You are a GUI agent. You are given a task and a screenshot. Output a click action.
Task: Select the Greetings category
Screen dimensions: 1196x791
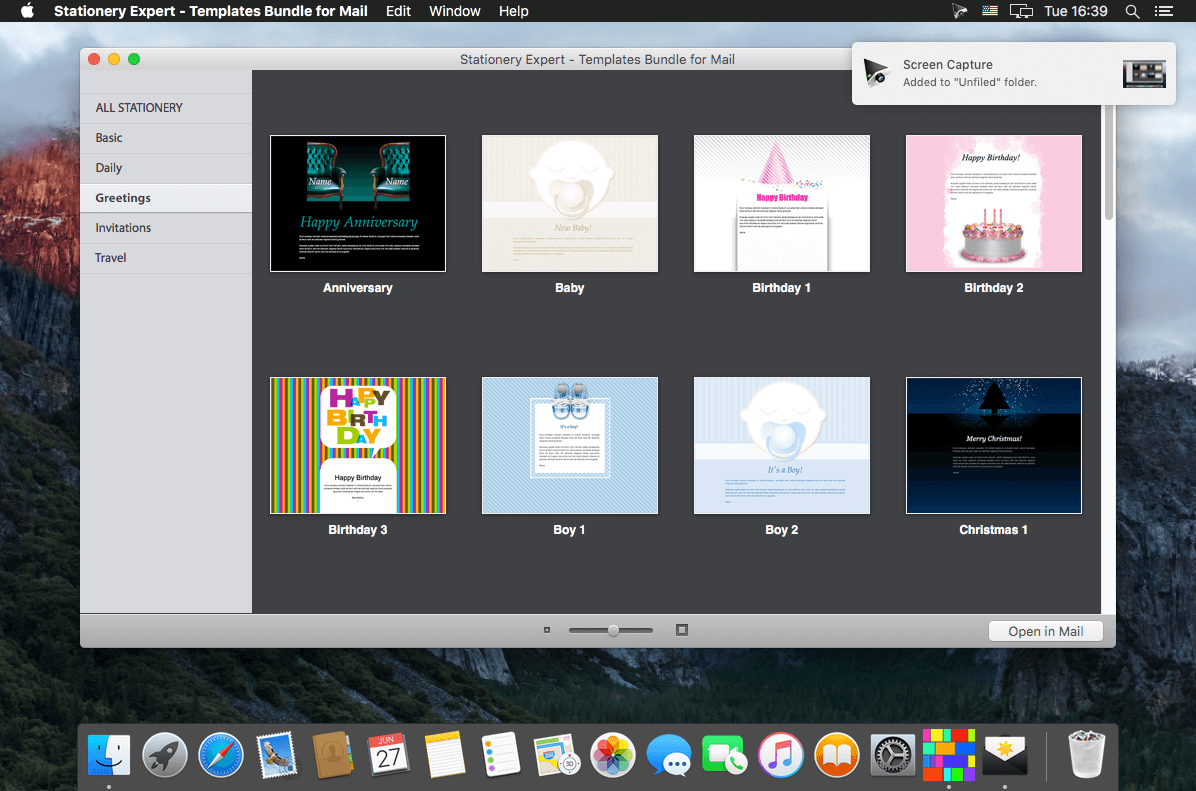pyautogui.click(x=166, y=198)
